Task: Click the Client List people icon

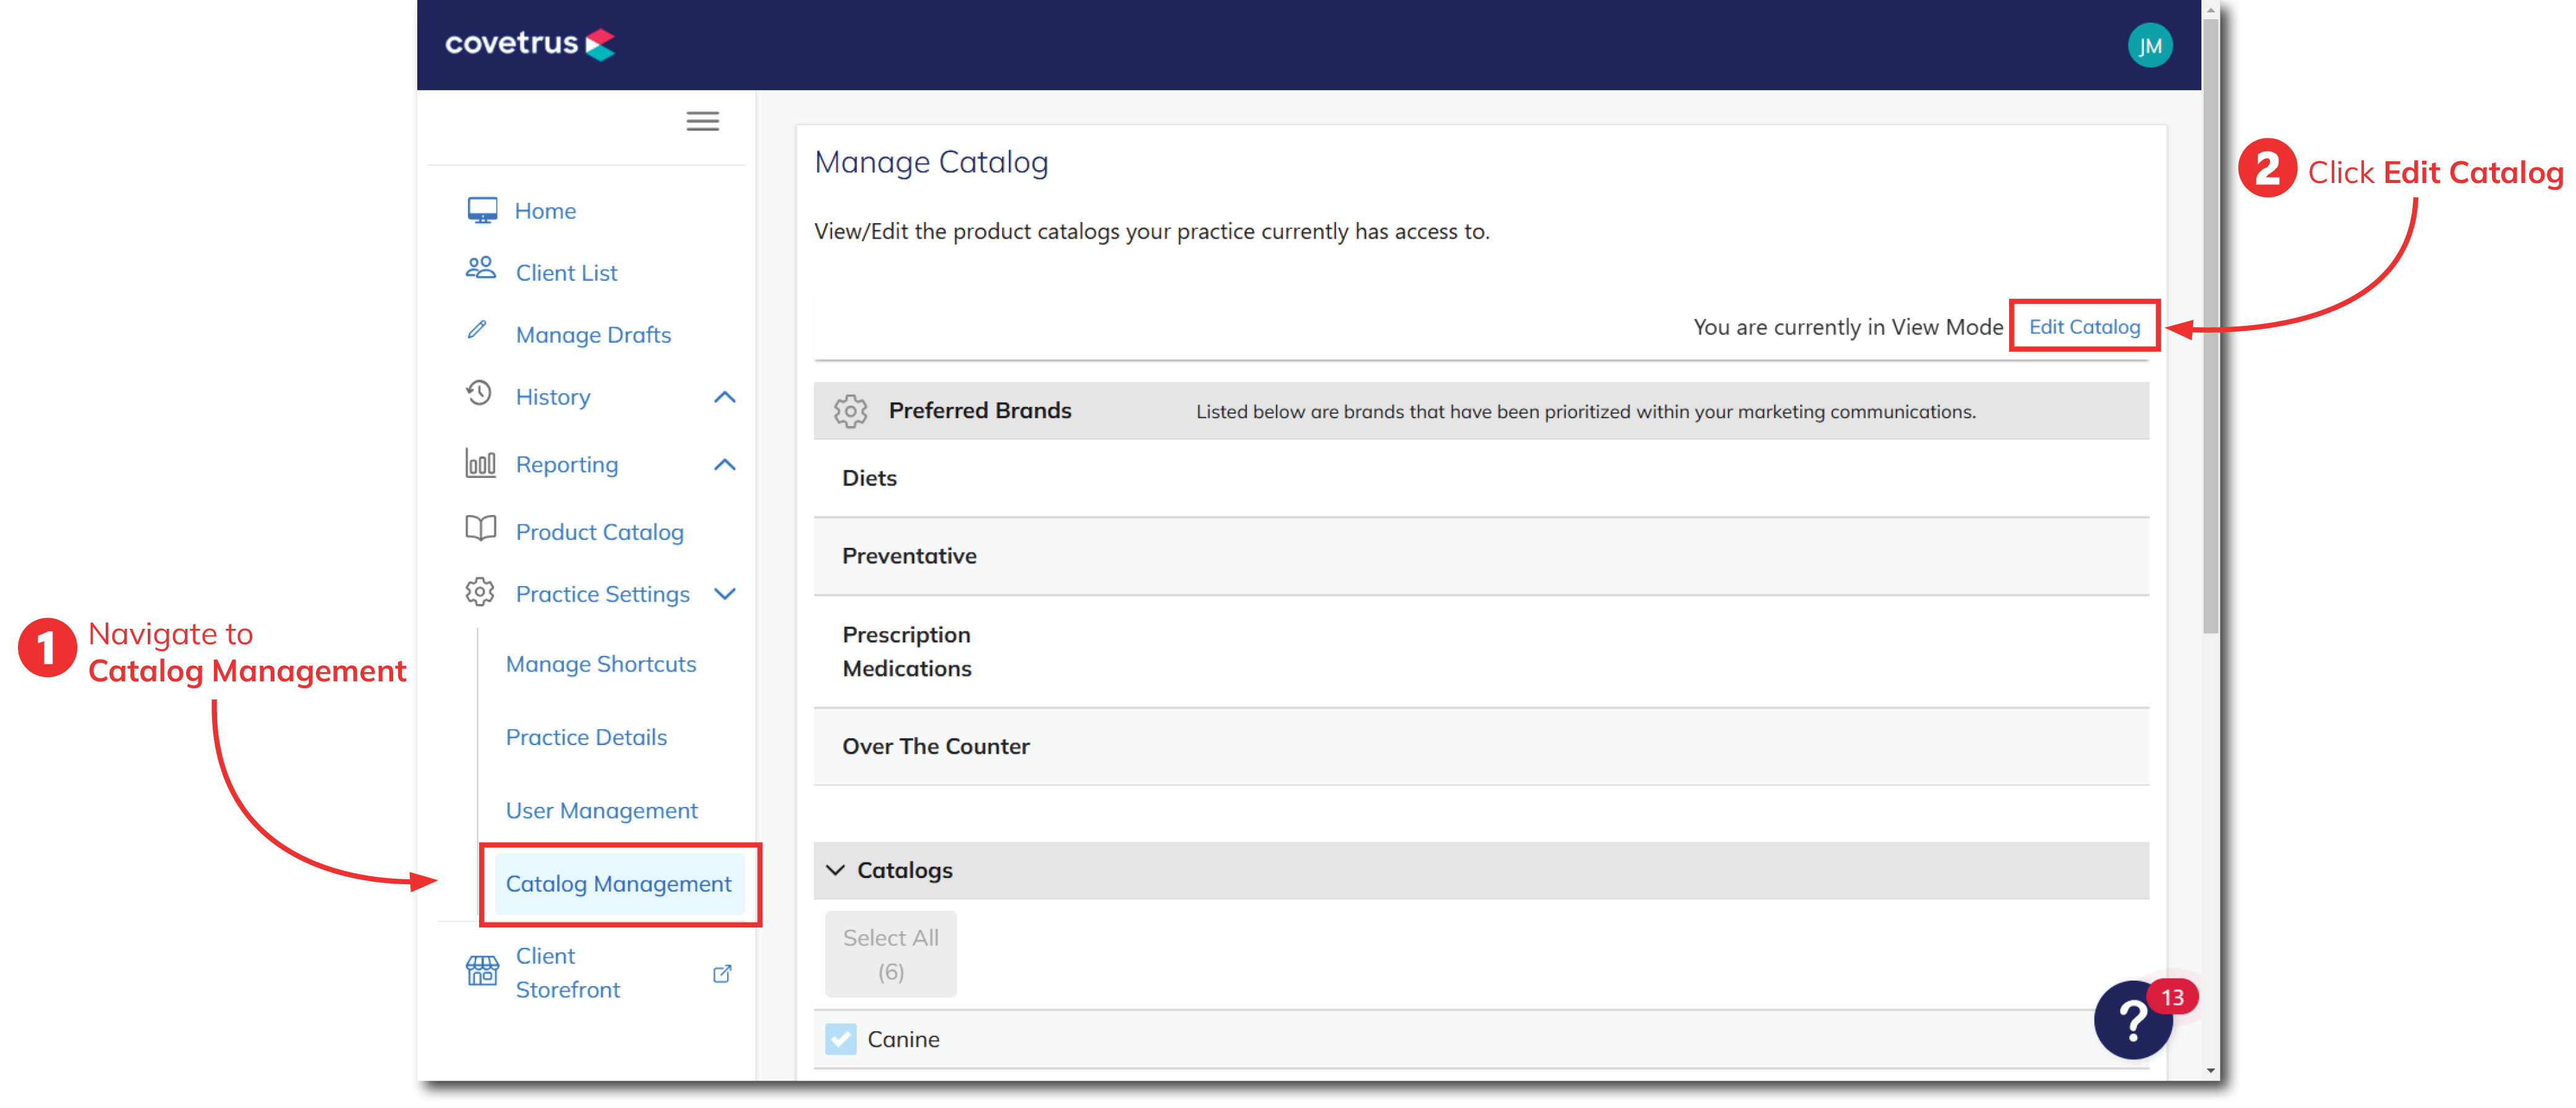Action: click(x=481, y=269)
